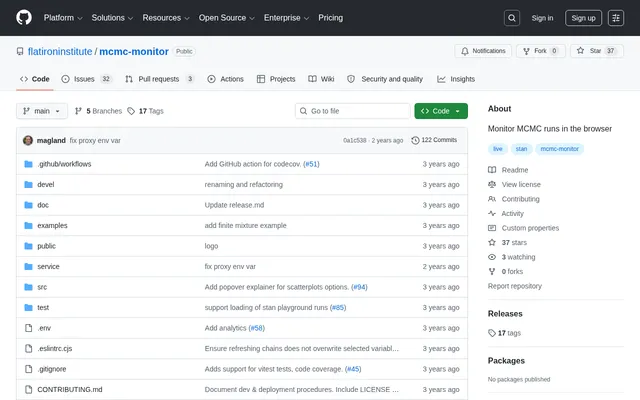
Task: Click the watching eye icon
Action: pyautogui.click(x=492, y=257)
